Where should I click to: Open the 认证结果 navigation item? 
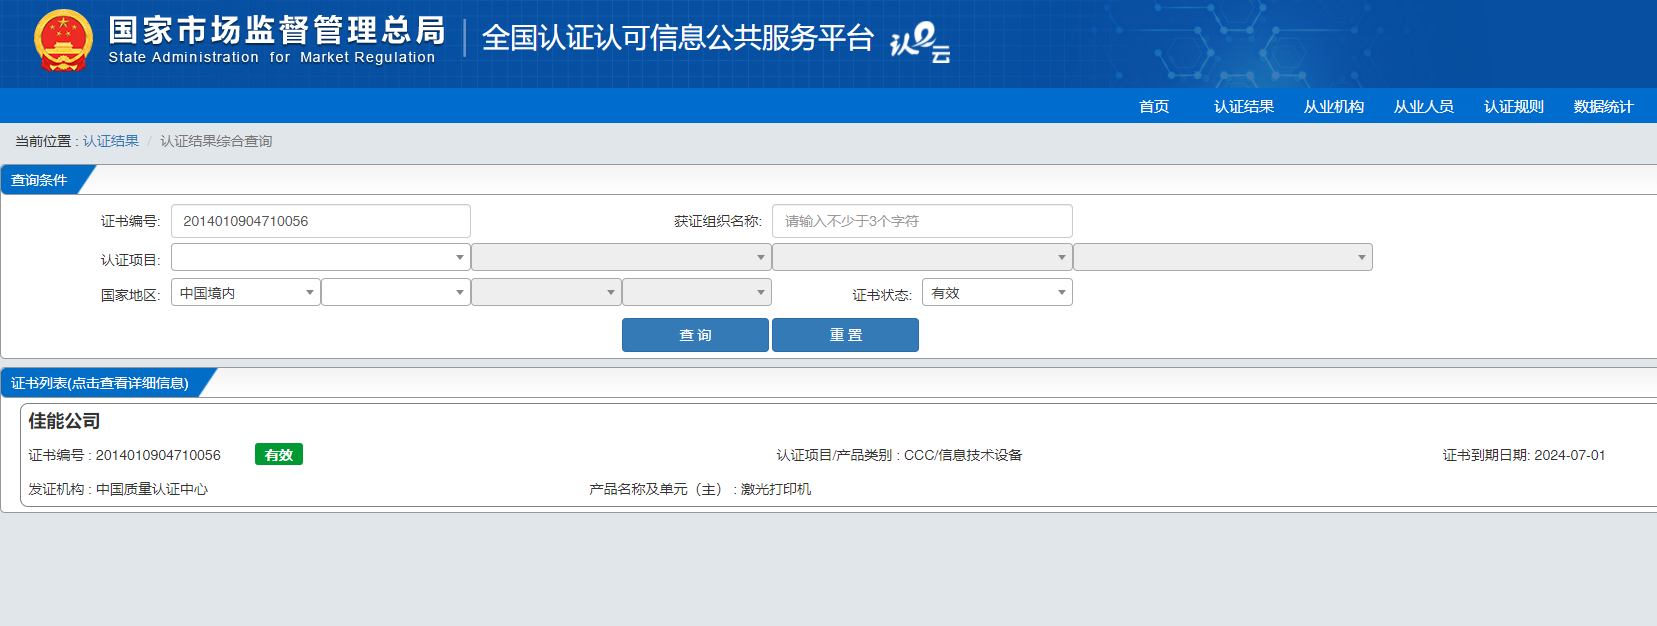1244,106
